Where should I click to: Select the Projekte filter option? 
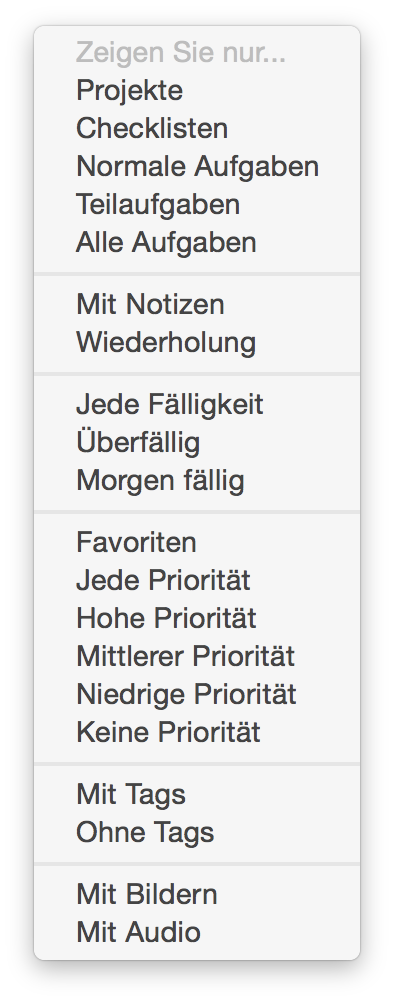pyautogui.click(x=197, y=90)
